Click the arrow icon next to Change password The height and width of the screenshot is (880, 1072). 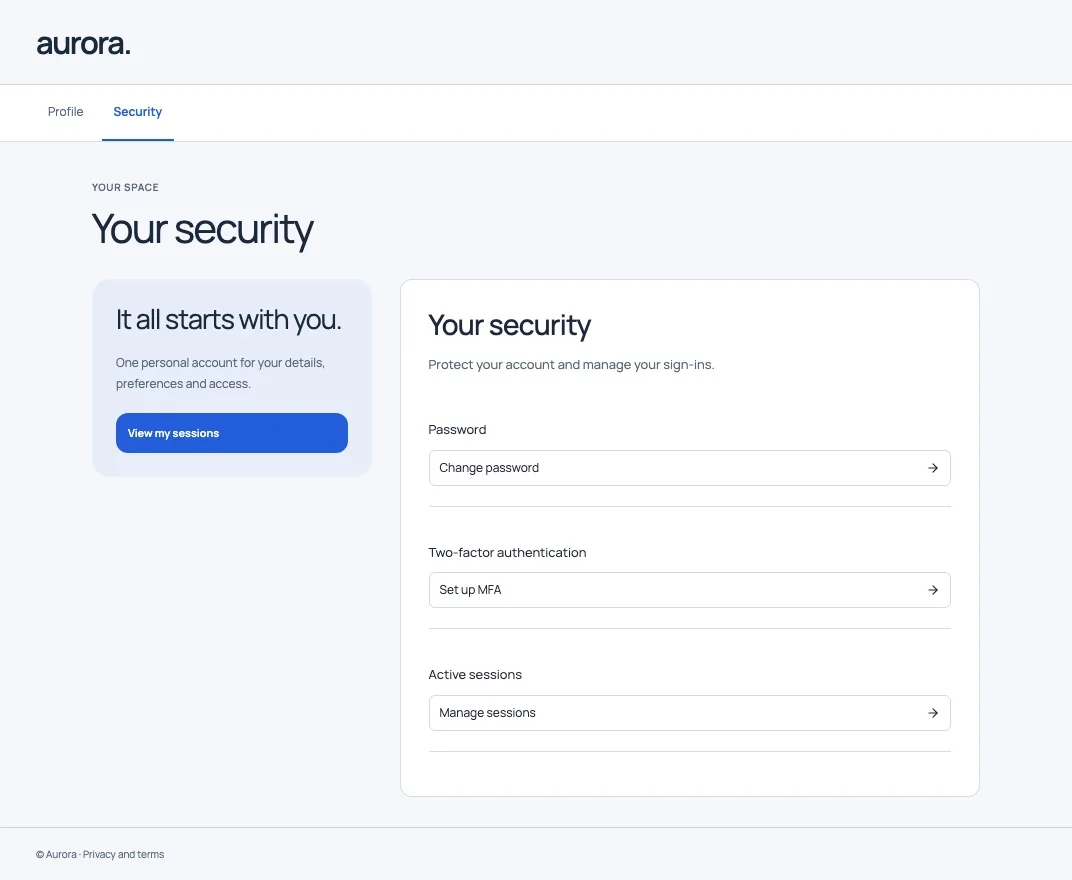933,468
